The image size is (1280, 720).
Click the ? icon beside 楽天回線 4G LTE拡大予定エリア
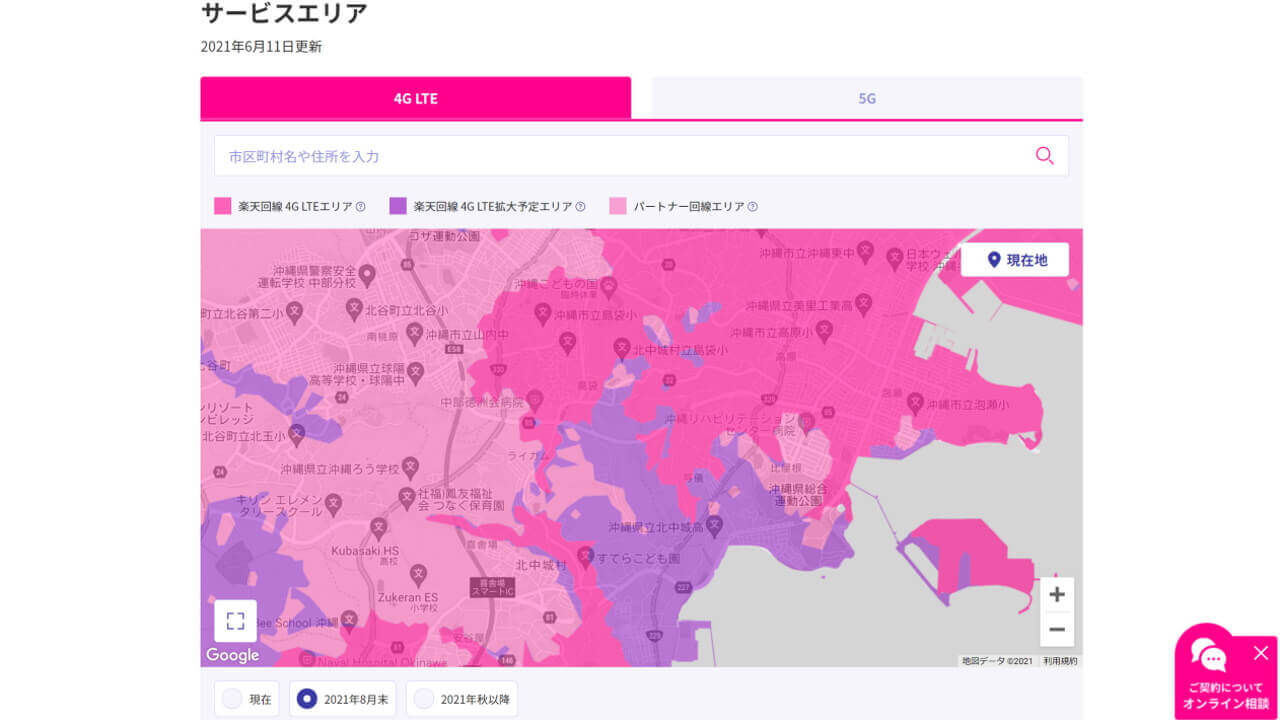(580, 205)
